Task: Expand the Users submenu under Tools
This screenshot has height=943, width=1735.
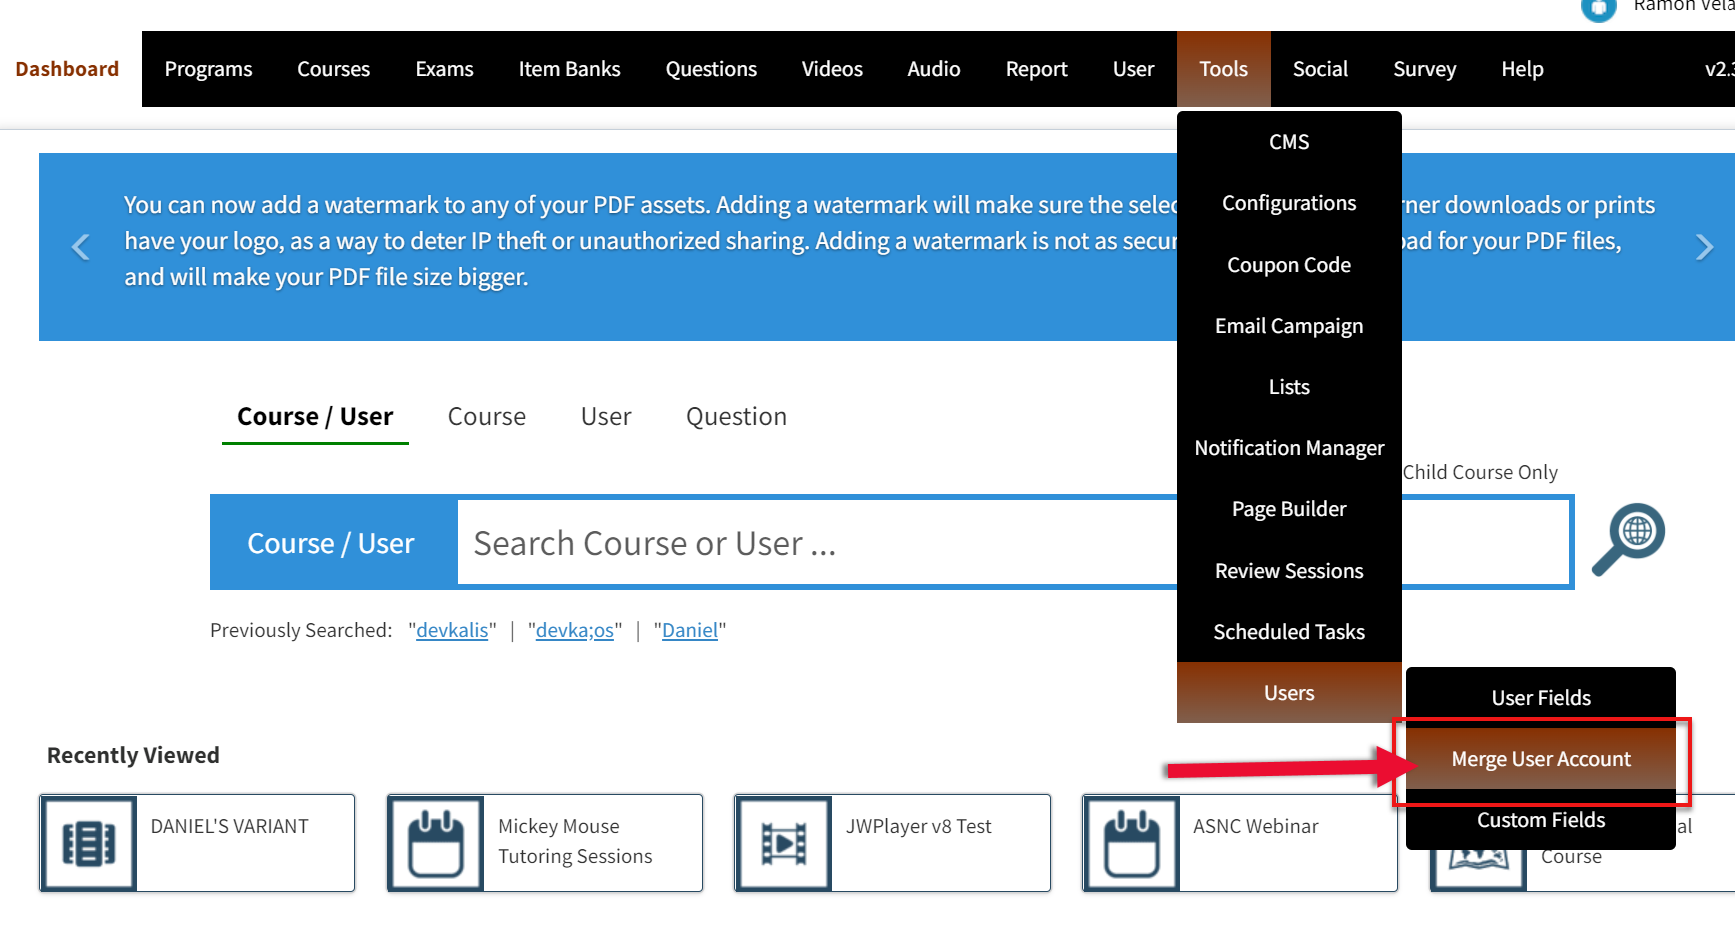Action: [1288, 692]
